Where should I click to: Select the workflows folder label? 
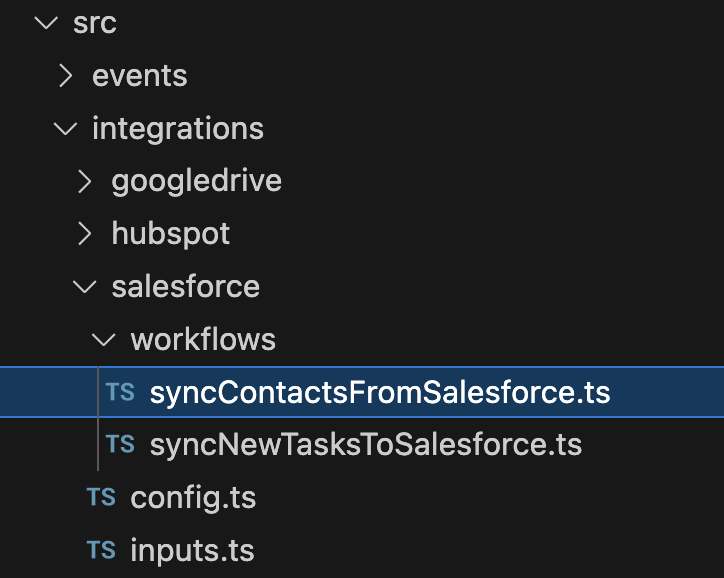pyautogui.click(x=203, y=339)
